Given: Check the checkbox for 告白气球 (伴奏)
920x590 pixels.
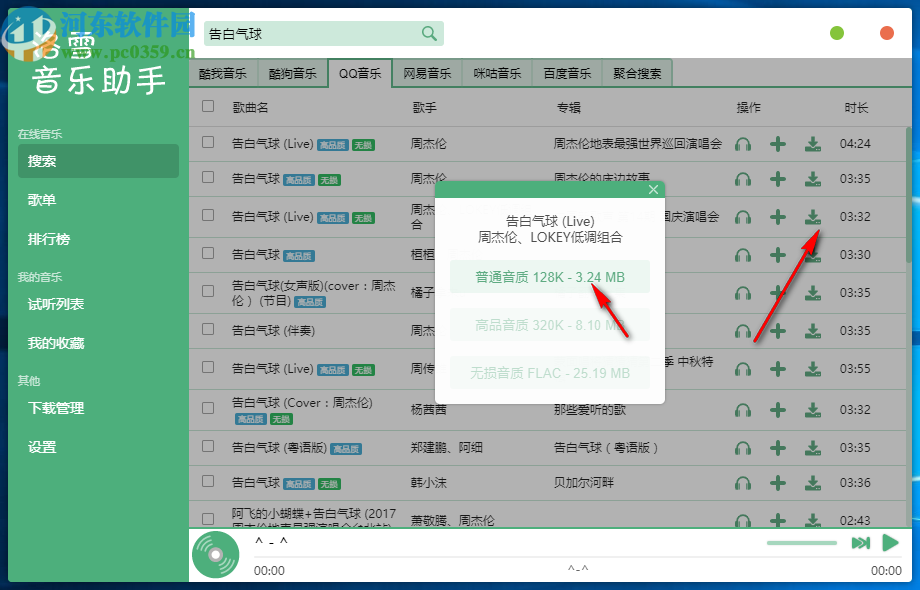Looking at the screenshot, I should (x=207, y=328).
